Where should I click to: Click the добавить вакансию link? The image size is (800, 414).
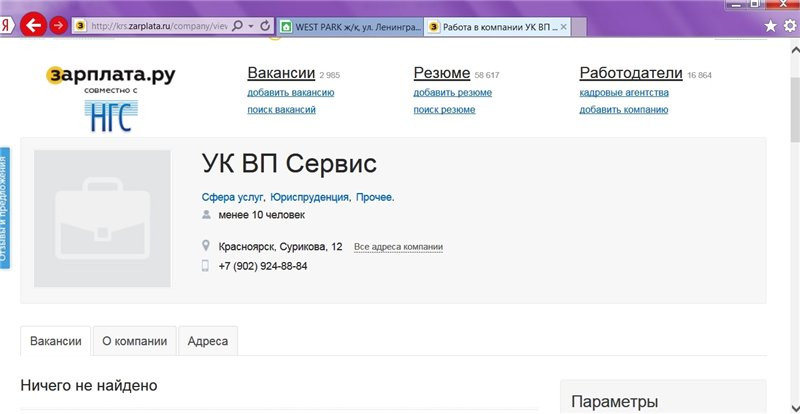(x=291, y=93)
